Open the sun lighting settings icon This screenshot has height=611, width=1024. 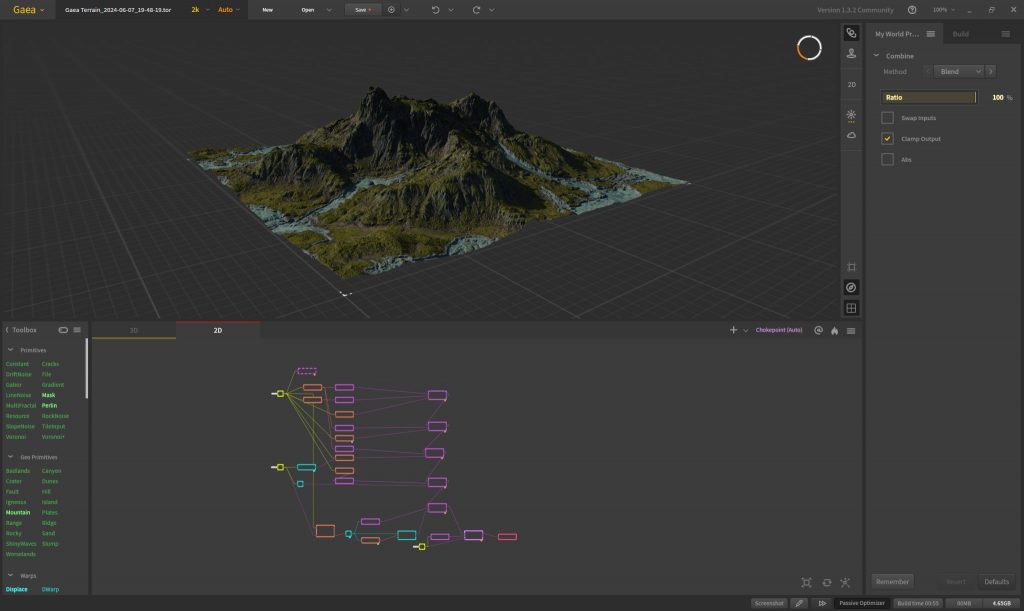click(851, 115)
